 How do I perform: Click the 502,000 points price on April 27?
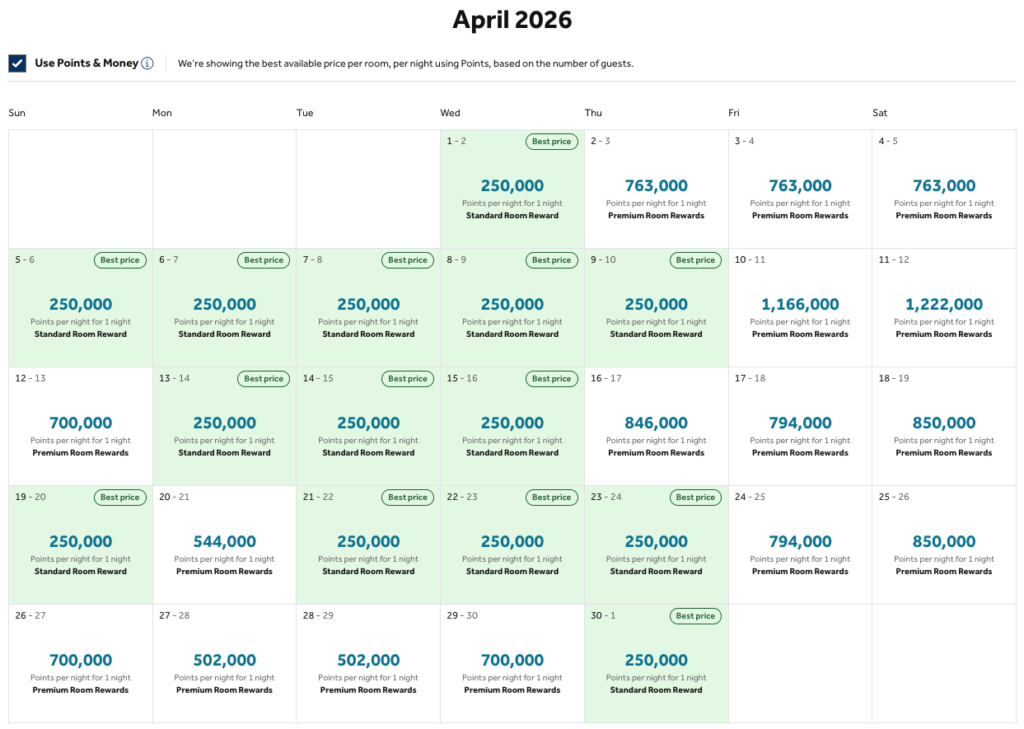pyautogui.click(x=224, y=659)
